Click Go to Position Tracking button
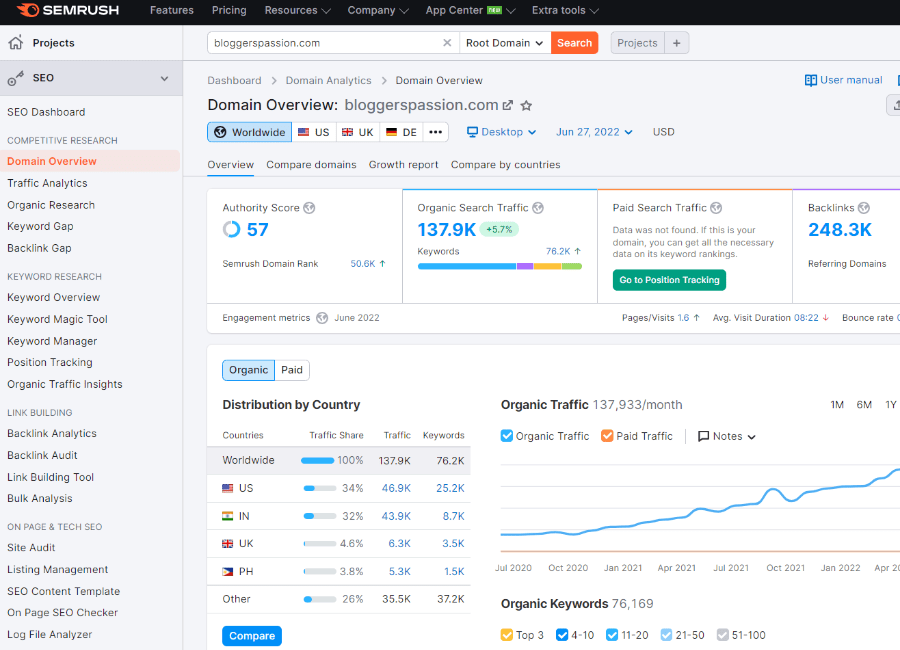Viewport: 900px width, 650px height. click(669, 280)
